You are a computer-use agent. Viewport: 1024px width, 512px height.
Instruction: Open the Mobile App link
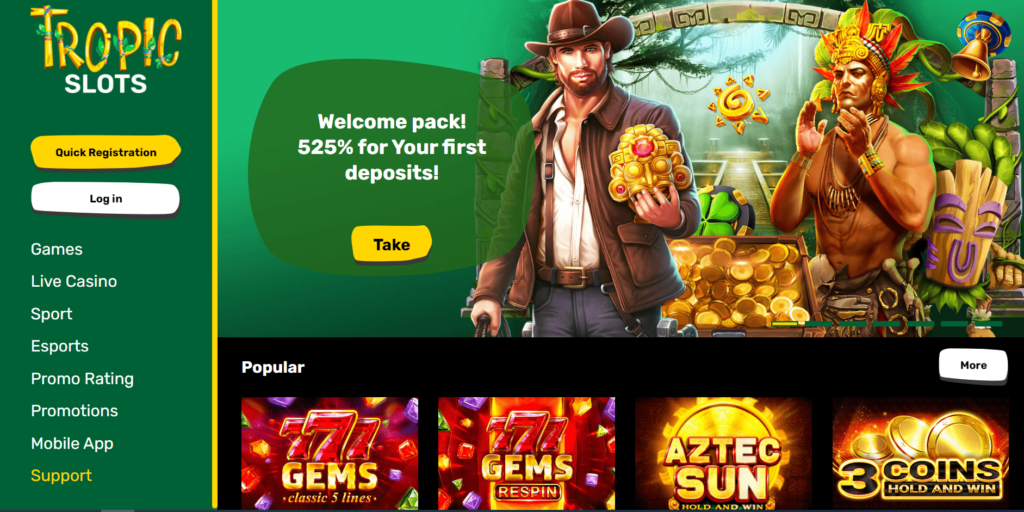[72, 443]
